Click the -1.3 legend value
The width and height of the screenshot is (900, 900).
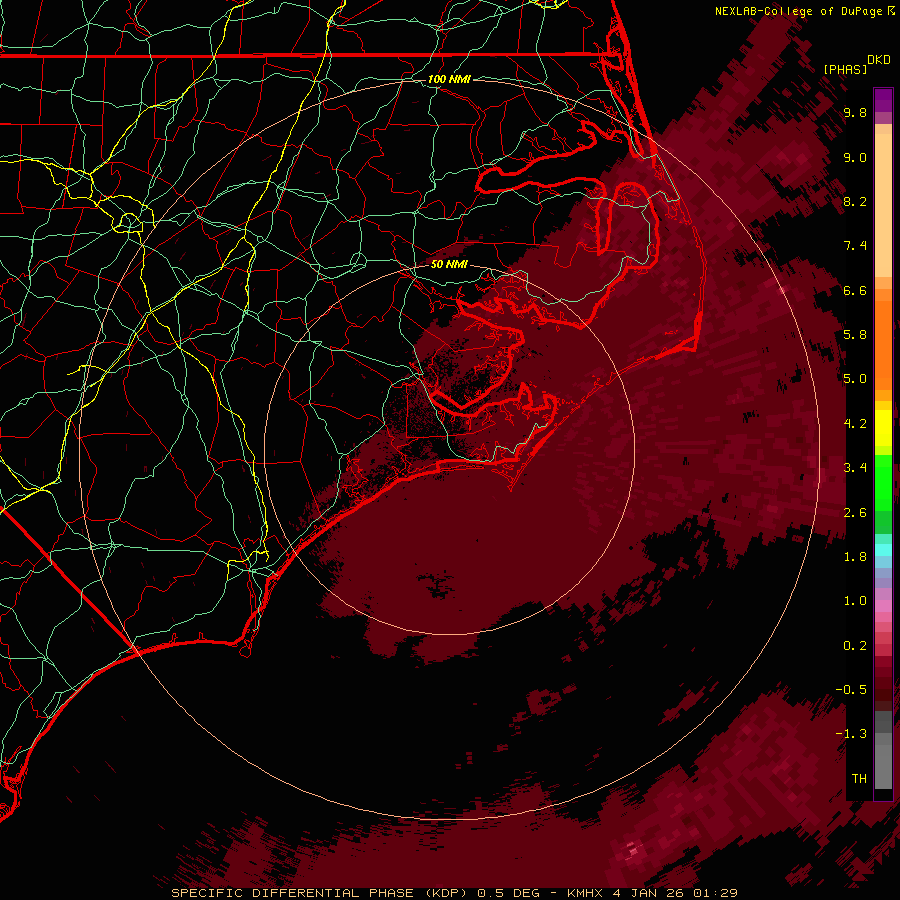[x=851, y=734]
